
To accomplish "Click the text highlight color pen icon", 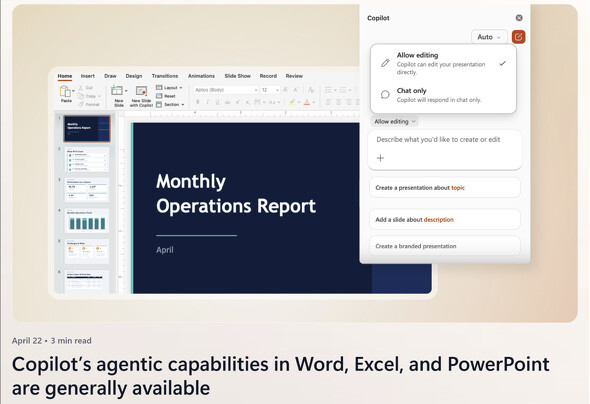I will click(292, 102).
